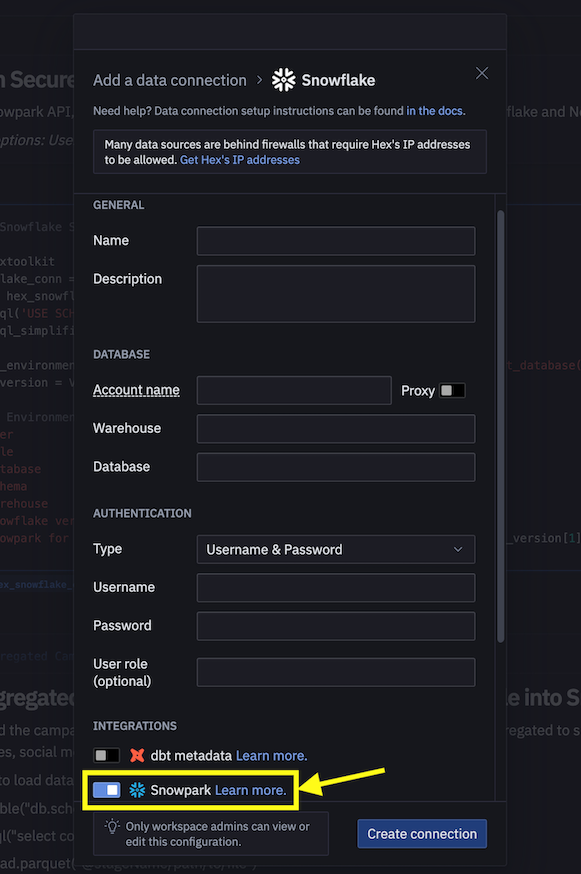The width and height of the screenshot is (581, 874).
Task: Click the Snowflake logo in header
Action: pyautogui.click(x=283, y=80)
